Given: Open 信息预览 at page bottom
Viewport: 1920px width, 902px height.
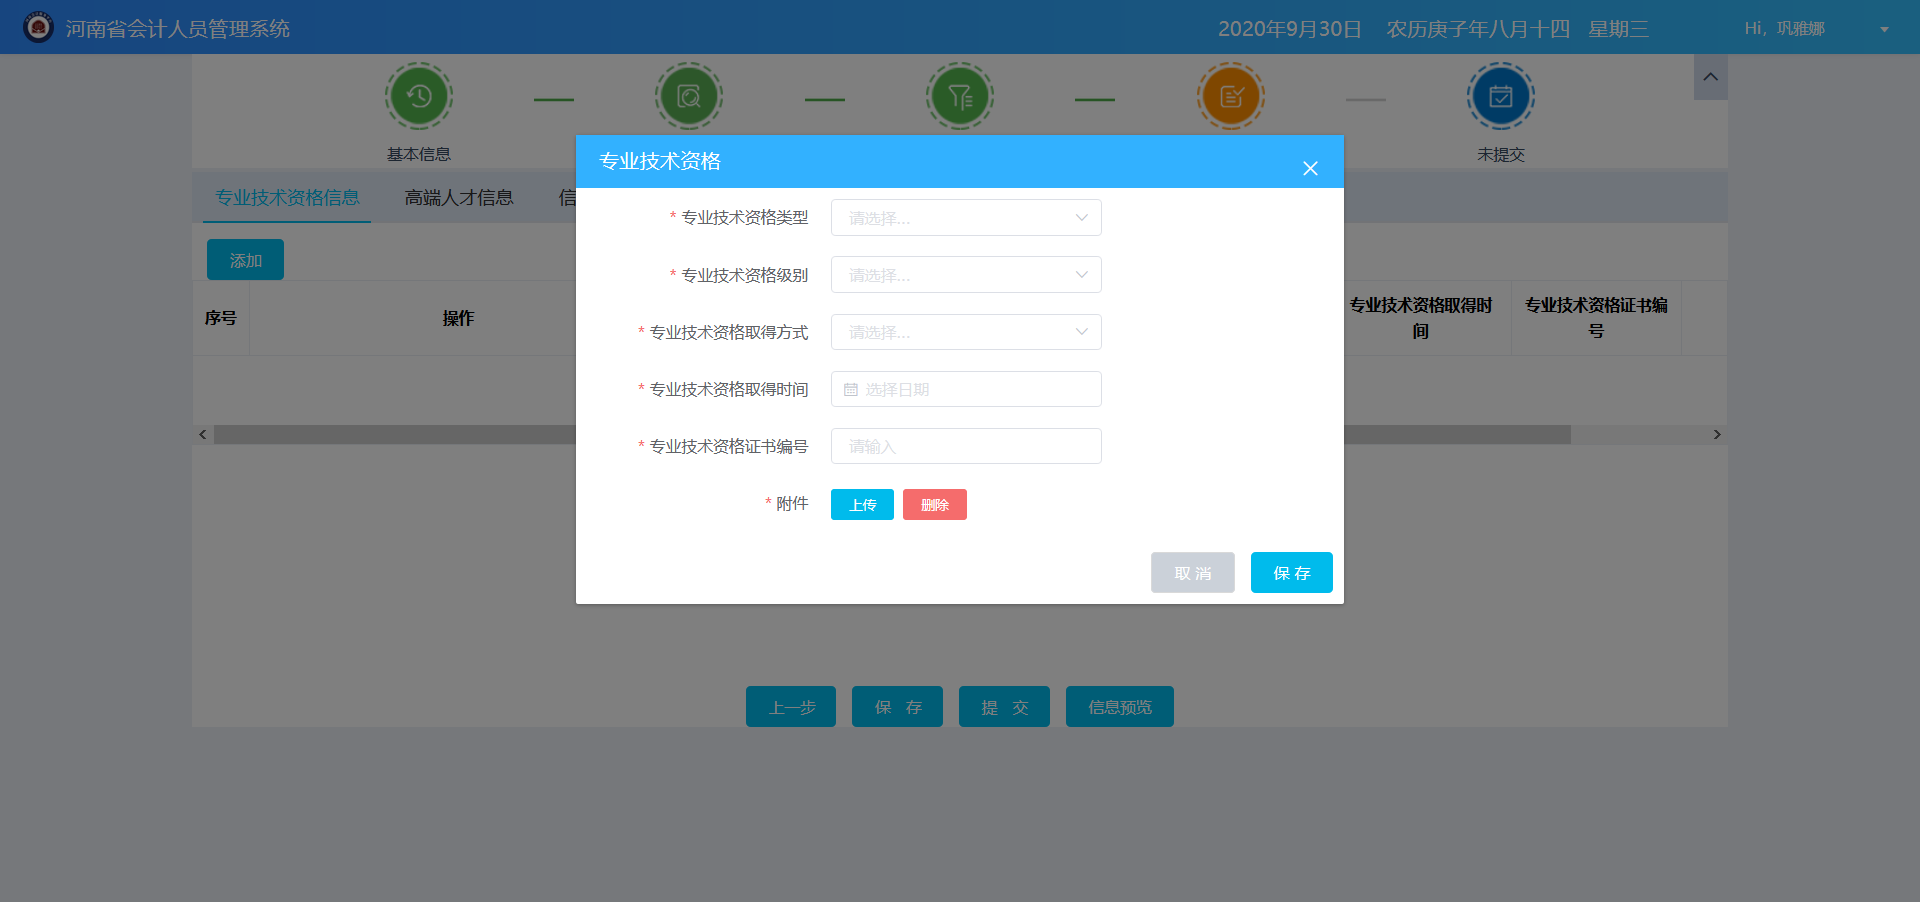Looking at the screenshot, I should pyautogui.click(x=1119, y=706).
